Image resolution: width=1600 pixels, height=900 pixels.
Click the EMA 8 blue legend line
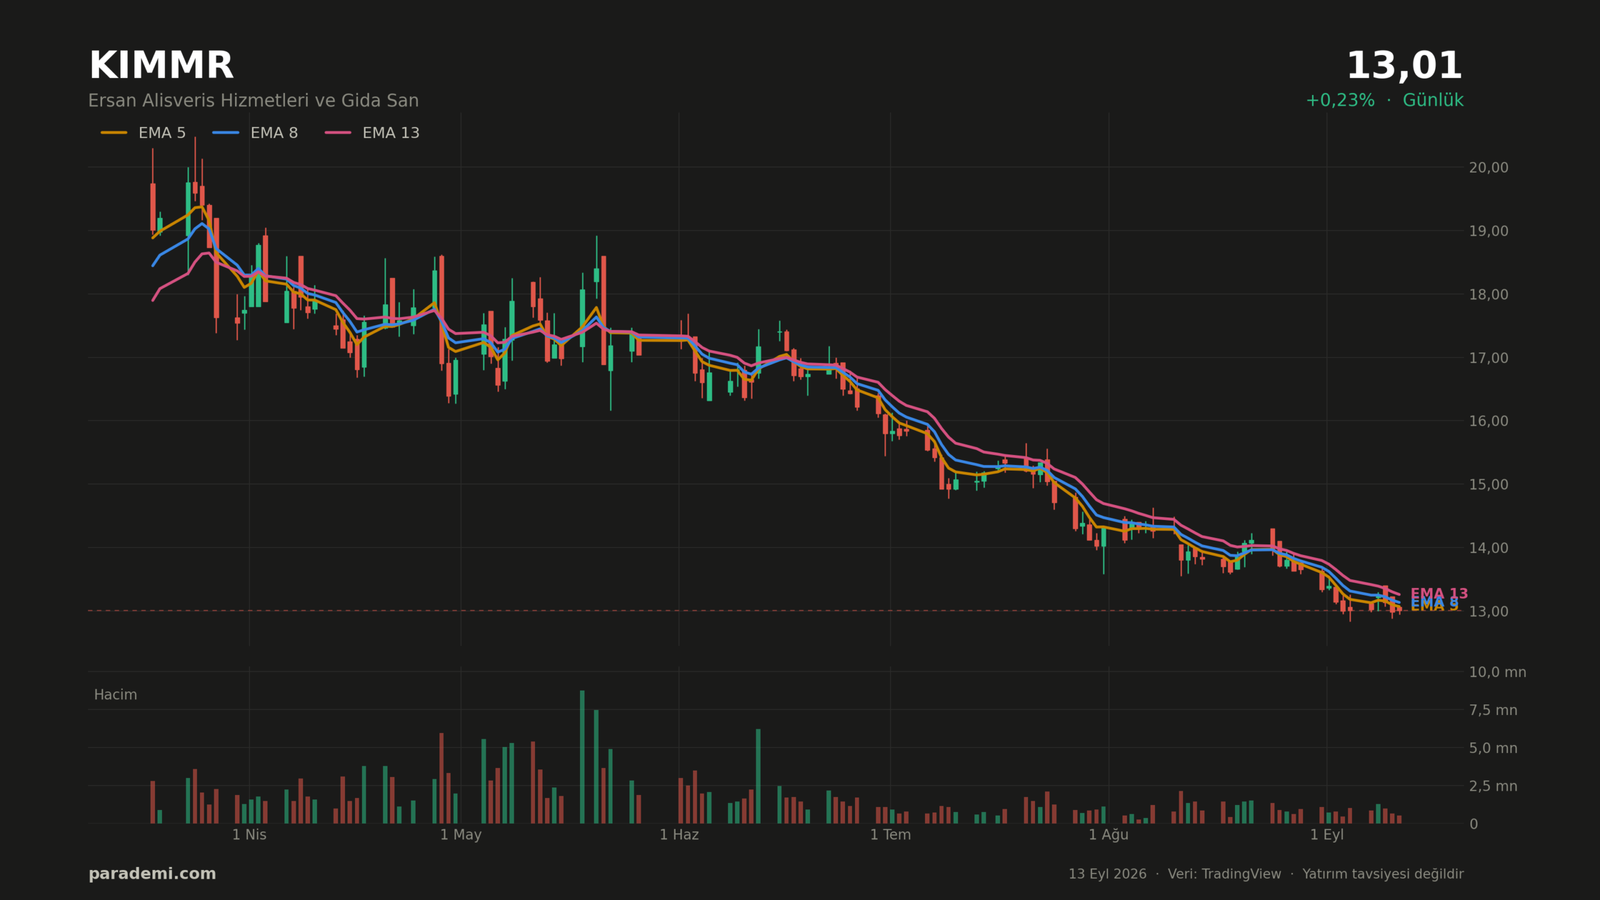226,133
